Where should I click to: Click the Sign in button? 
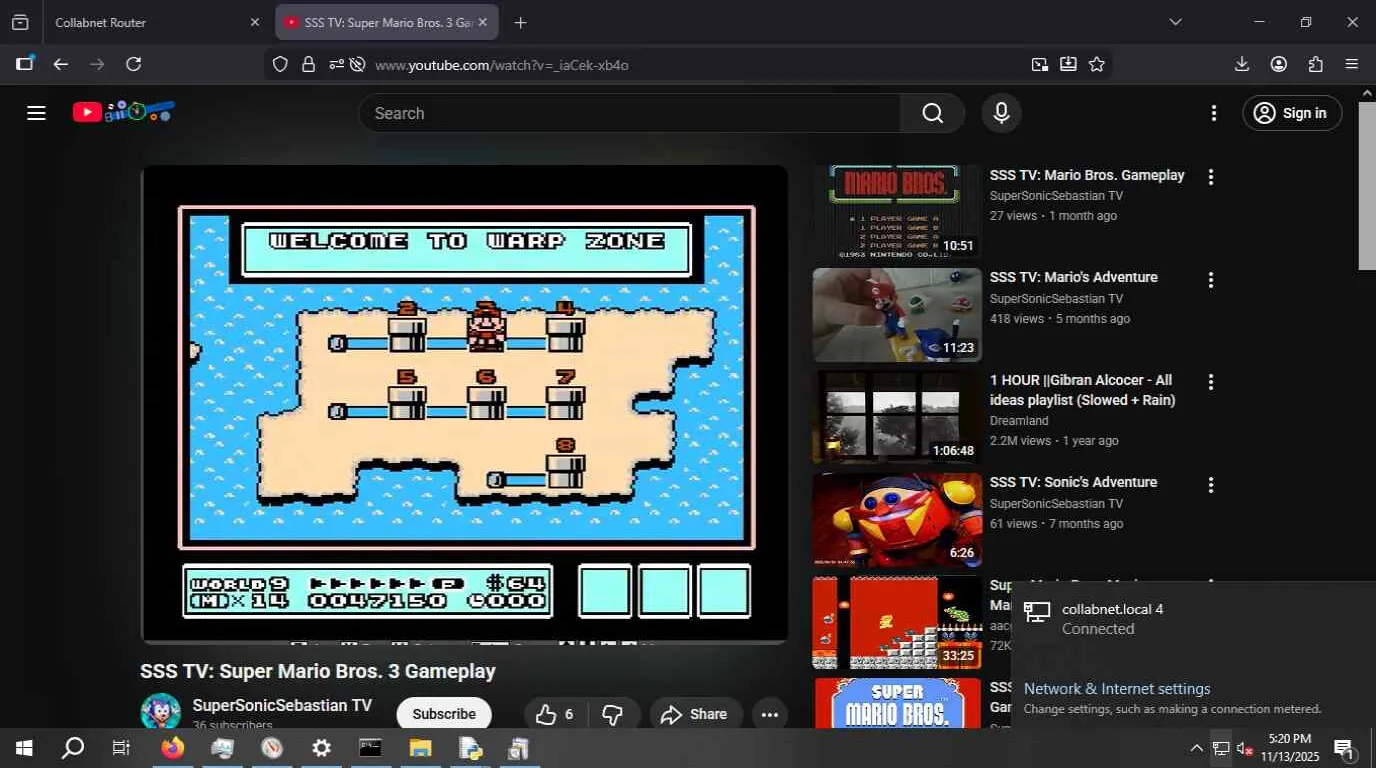tap(1291, 113)
